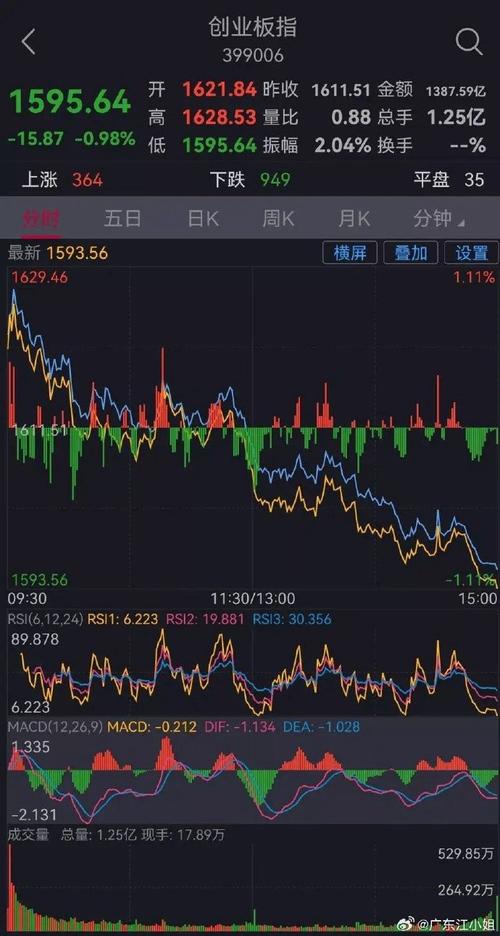The height and width of the screenshot is (936, 500).
Task: Tap the 1.11% upper axis label
Action: click(x=474, y=277)
